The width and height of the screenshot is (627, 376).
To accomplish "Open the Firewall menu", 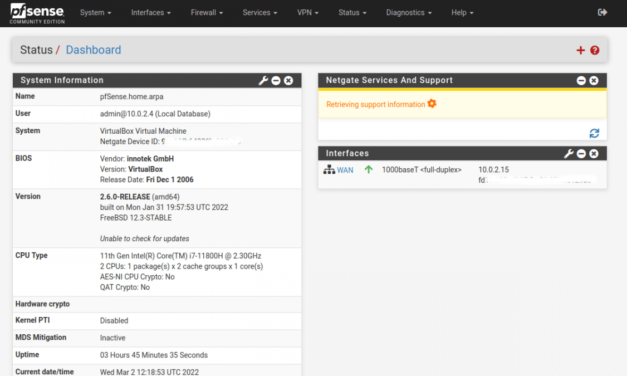I will [x=207, y=13].
